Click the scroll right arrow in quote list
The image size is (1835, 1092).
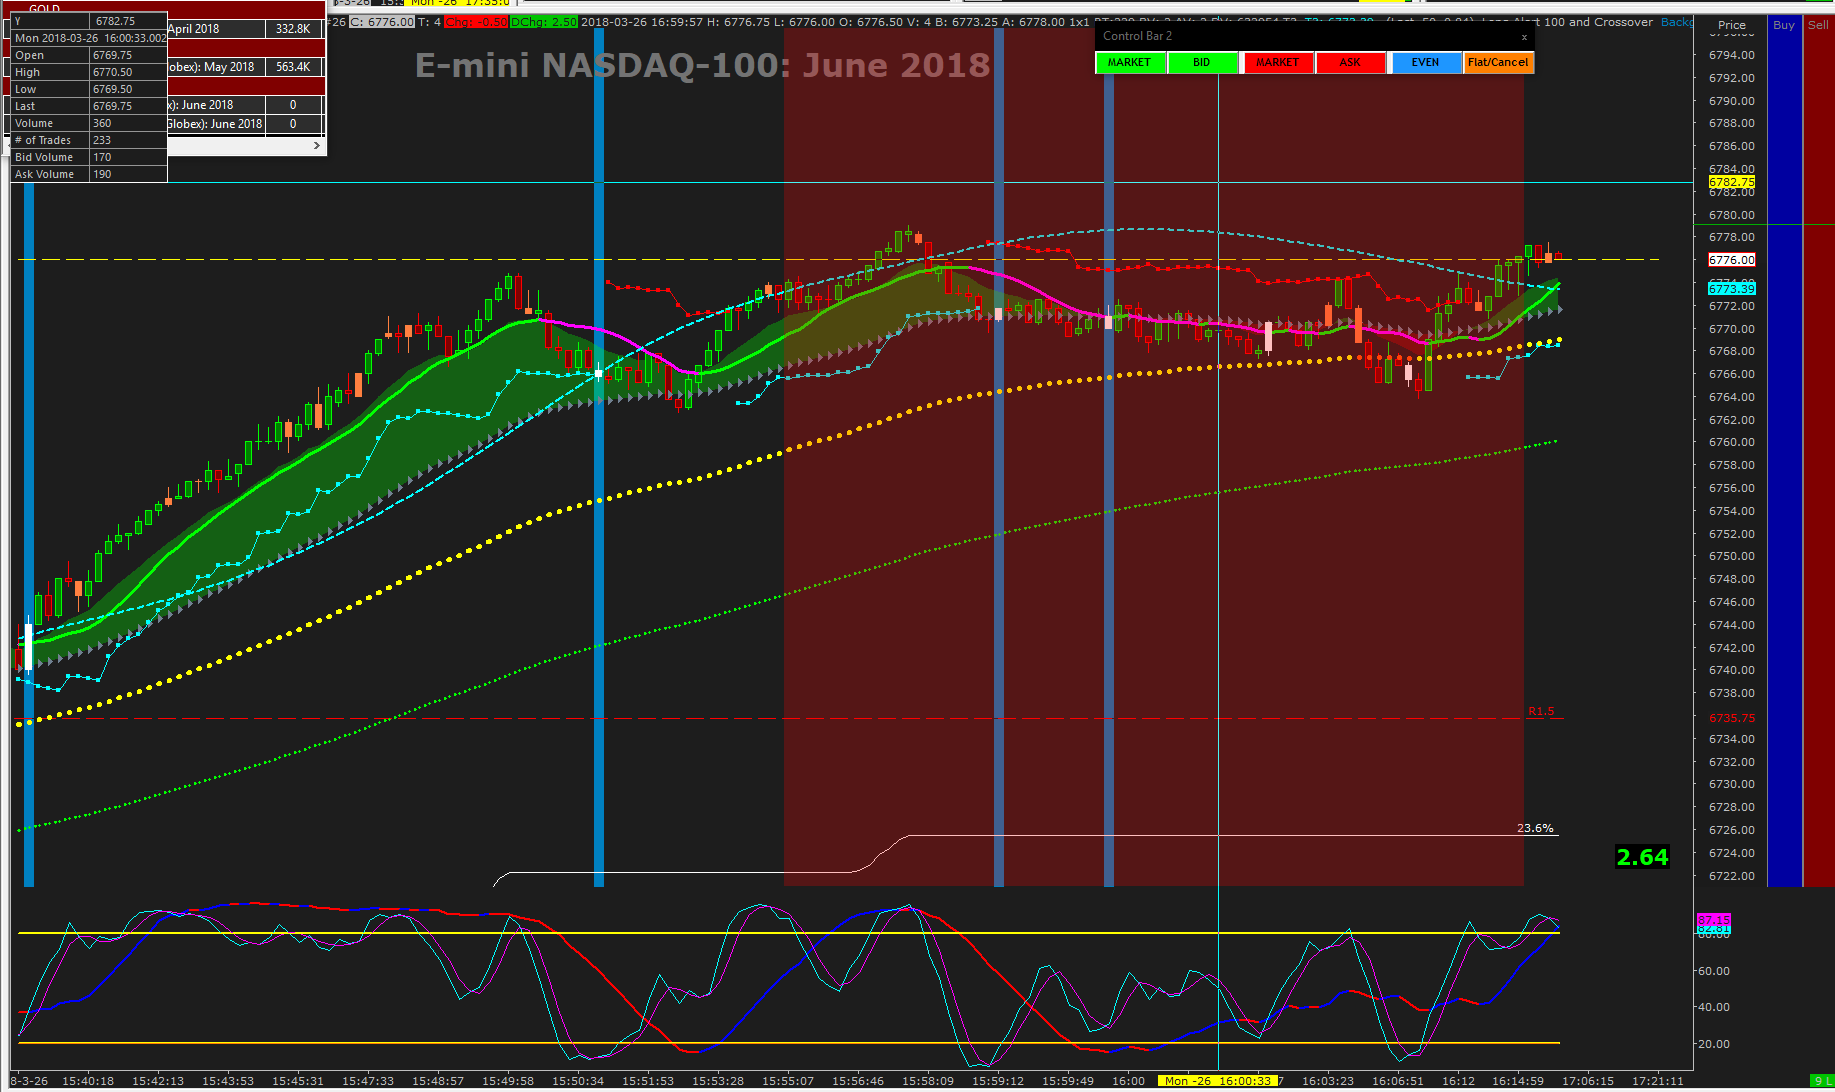point(317,146)
